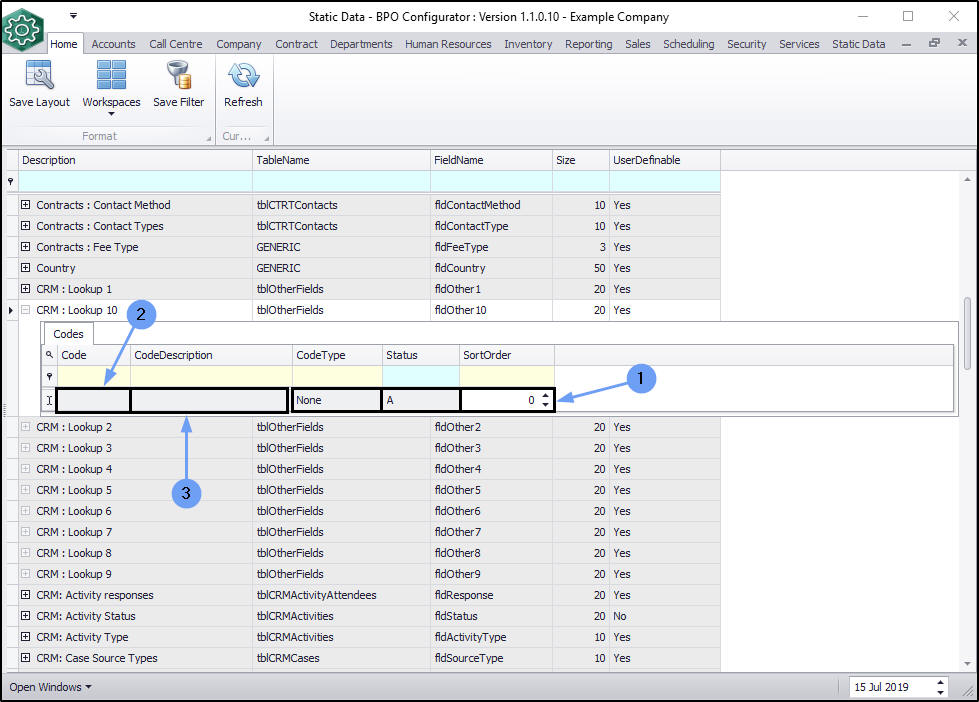Click the BPO gear application logo
Screen dimensions: 979x702
pyautogui.click(x=23, y=29)
